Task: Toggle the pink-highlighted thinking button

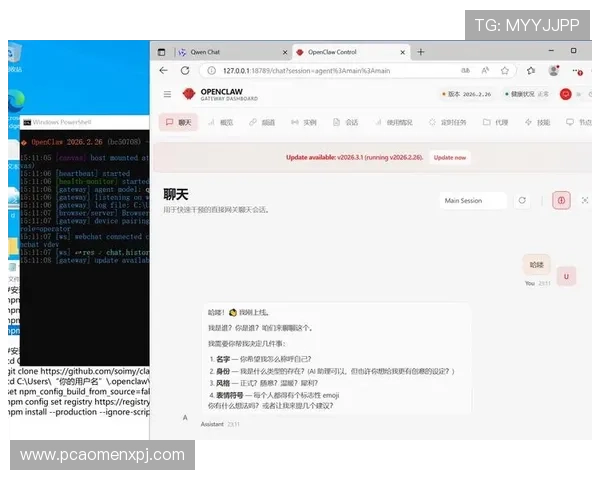Action: point(561,200)
